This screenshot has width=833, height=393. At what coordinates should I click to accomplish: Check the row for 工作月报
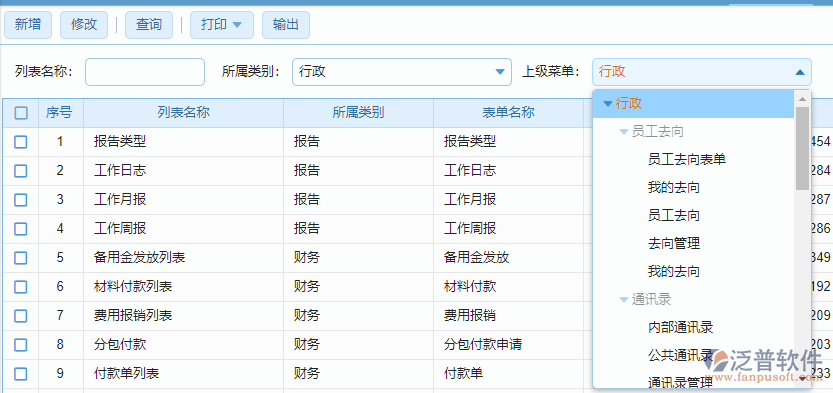point(21,200)
